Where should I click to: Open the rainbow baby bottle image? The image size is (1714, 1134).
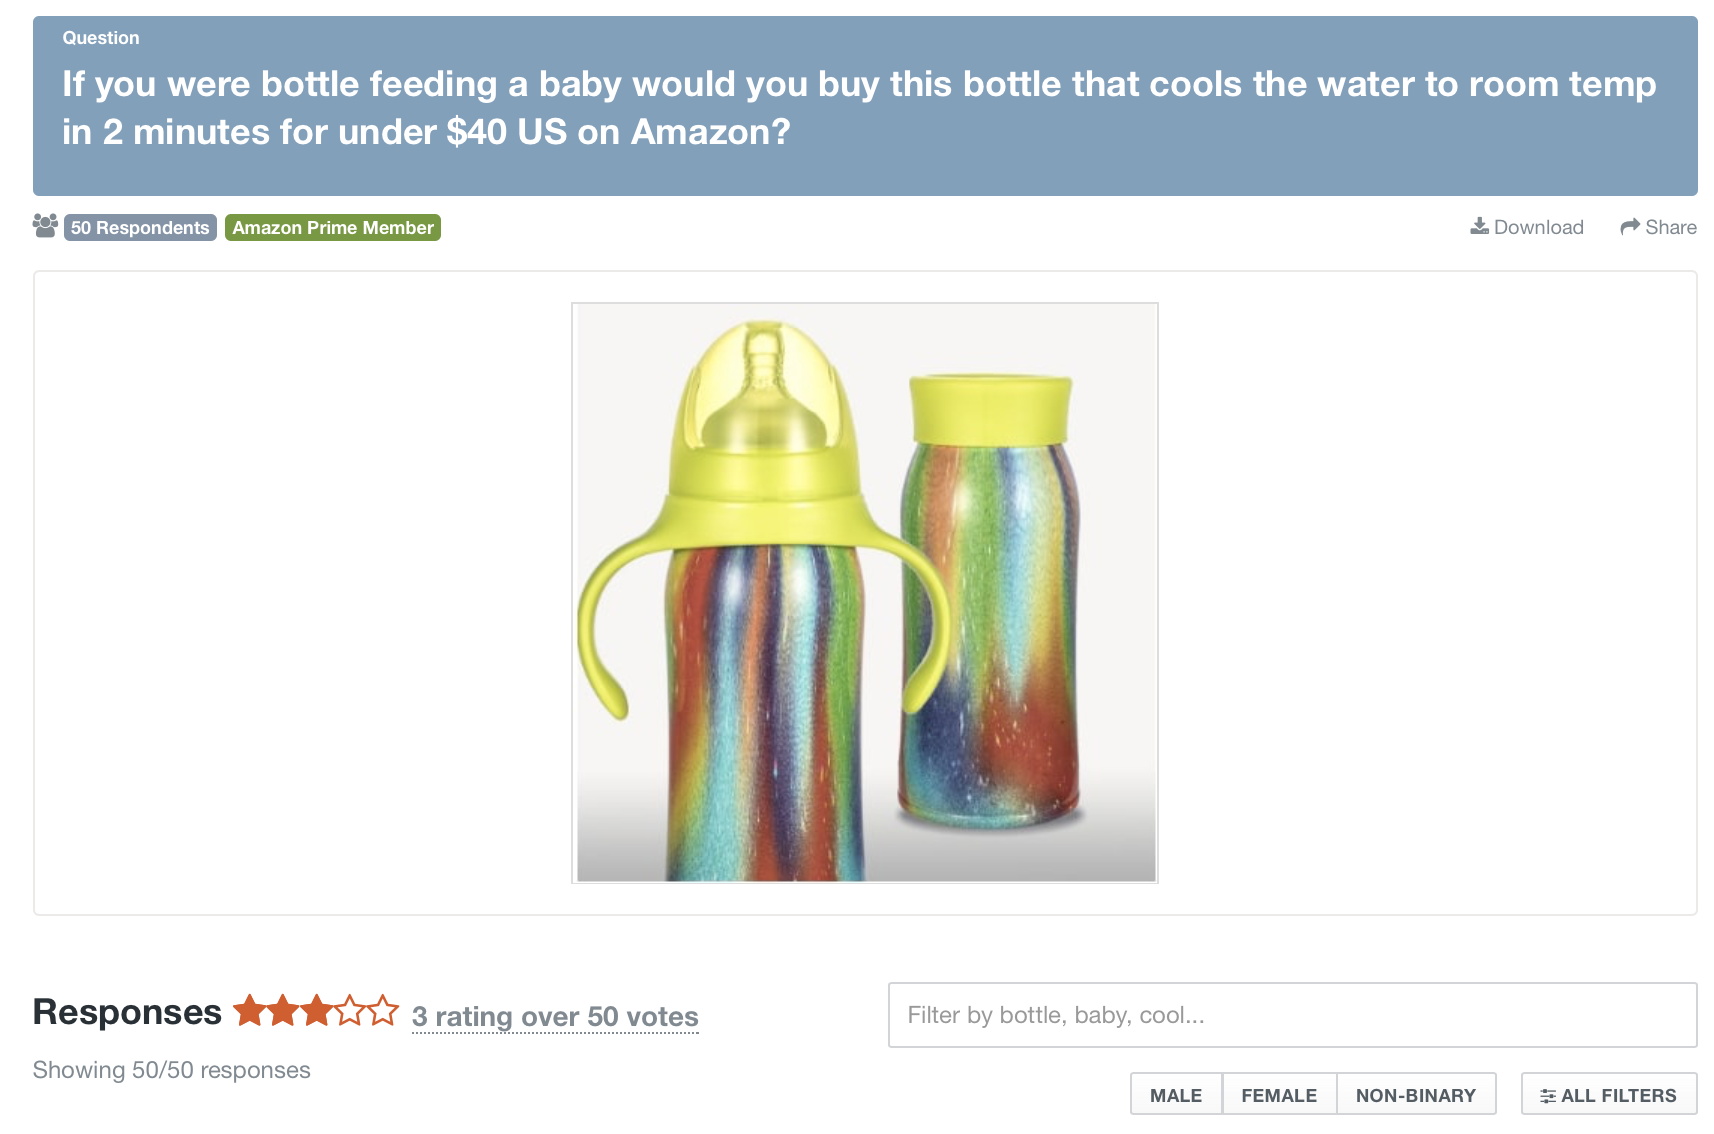[865, 593]
